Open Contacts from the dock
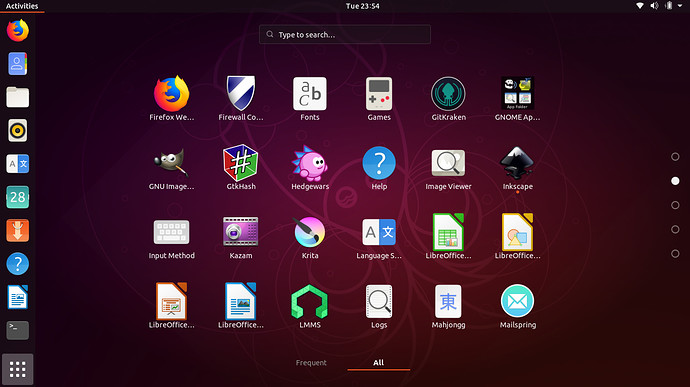Viewport: 690px width, 387px height. coord(18,63)
